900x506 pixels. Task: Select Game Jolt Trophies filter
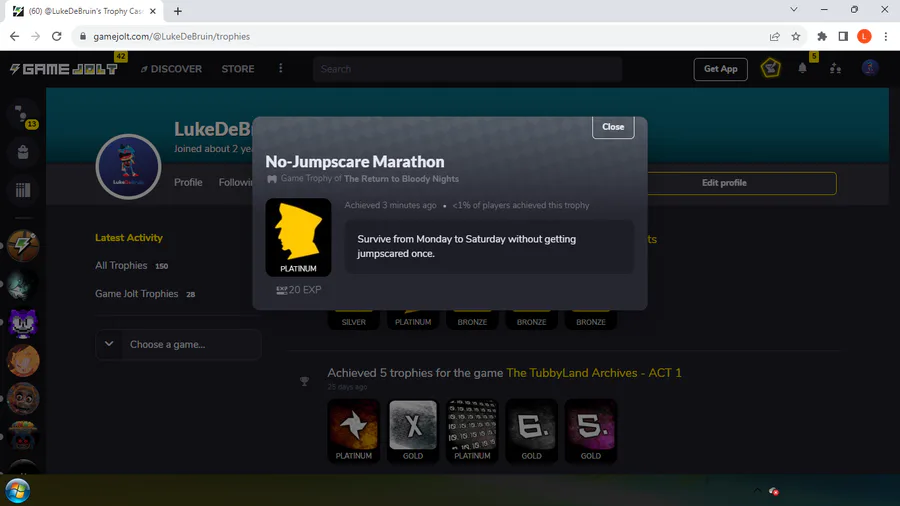(145, 294)
